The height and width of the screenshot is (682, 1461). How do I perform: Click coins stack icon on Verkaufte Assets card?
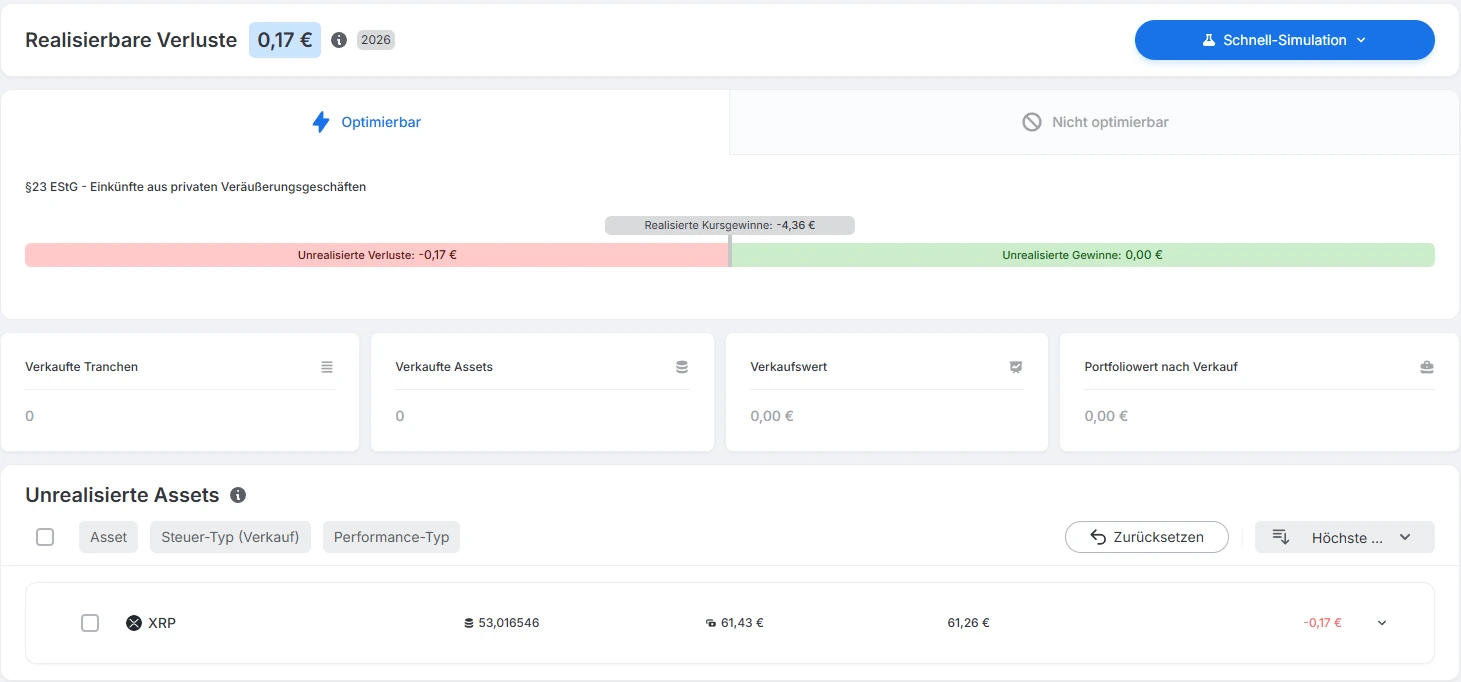[x=682, y=367]
